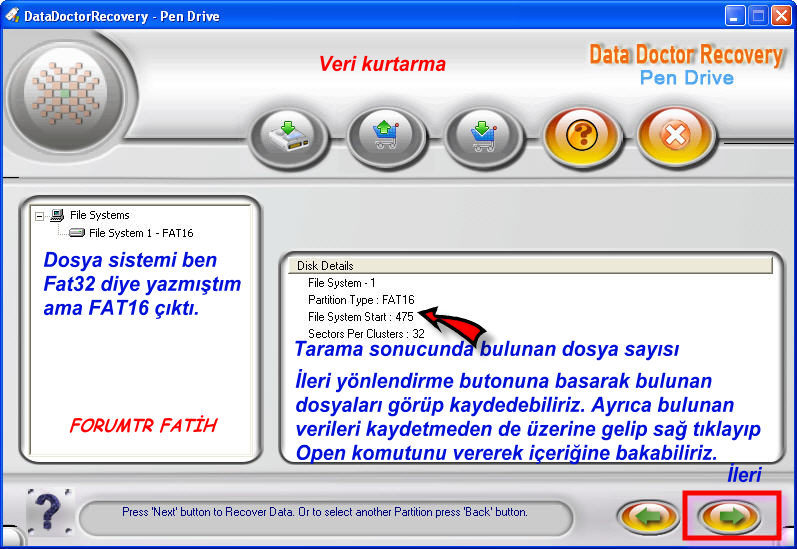The image size is (797, 549).
Task: Click the 'Press Next button to Recover Data' status text
Action: tap(325, 512)
